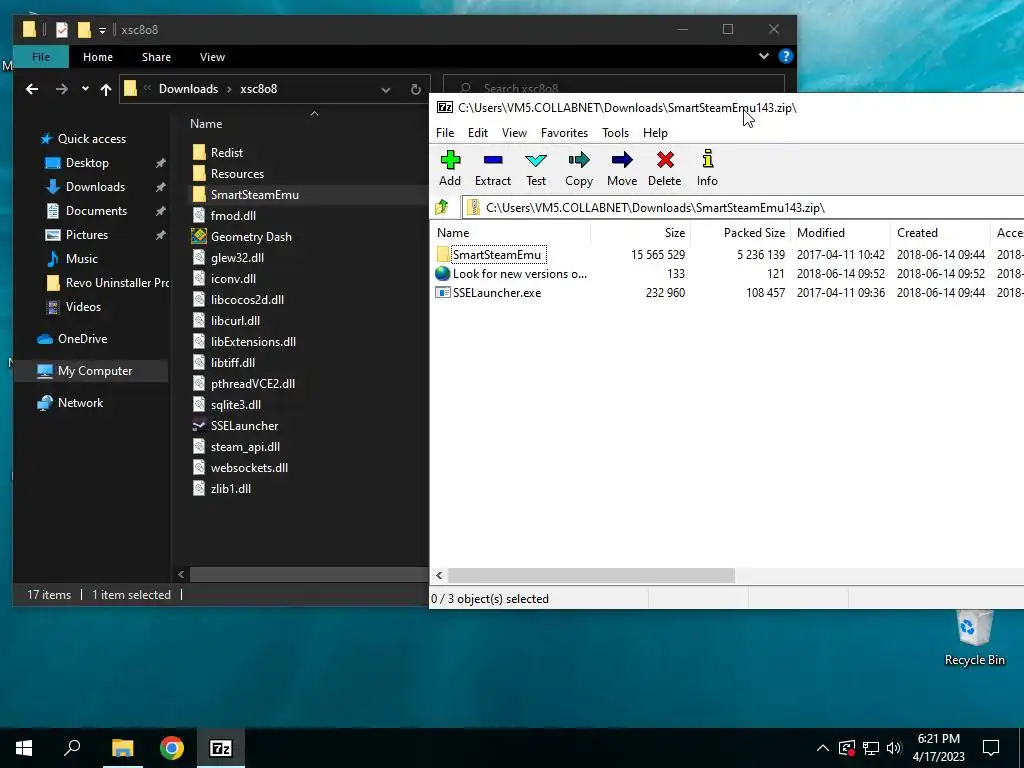This screenshot has width=1024, height=768.
Task: Open the 7-Zip Help menu
Action: 655,133
